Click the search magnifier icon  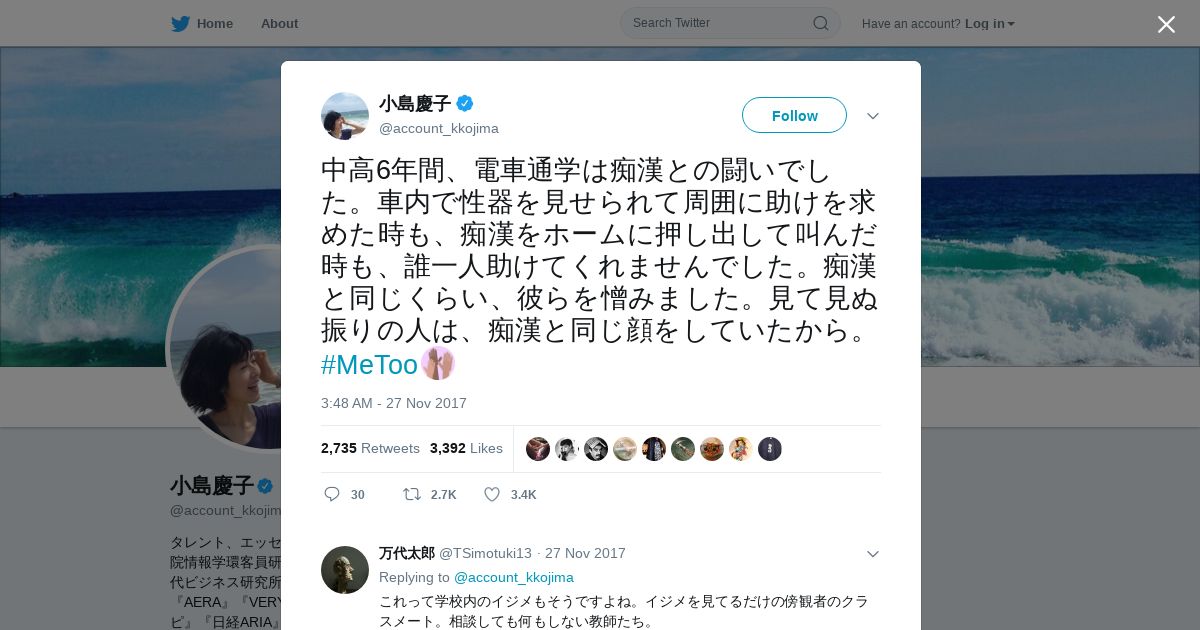[820, 23]
